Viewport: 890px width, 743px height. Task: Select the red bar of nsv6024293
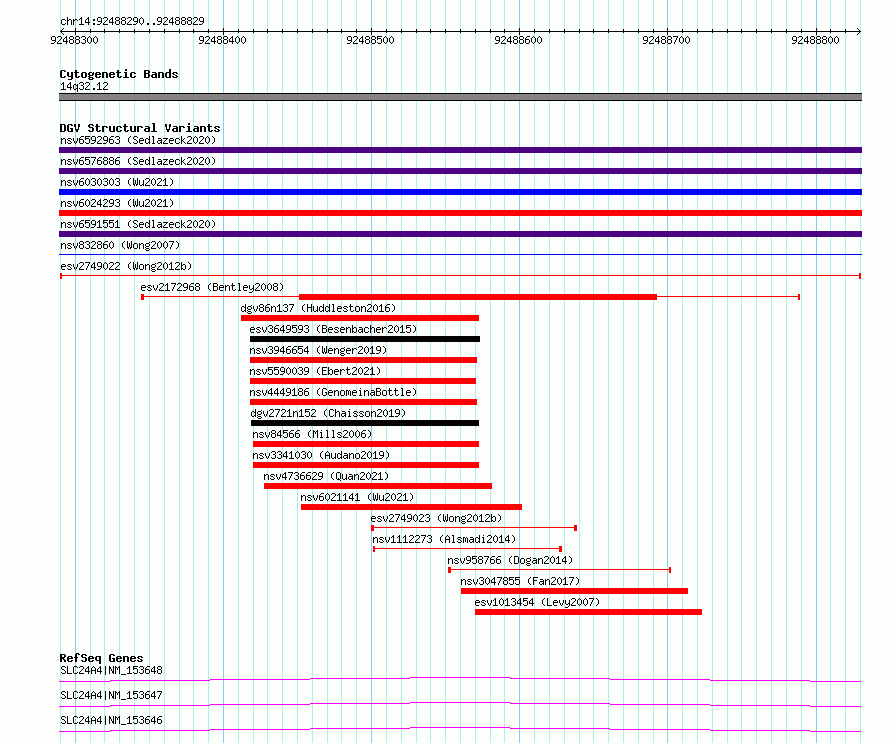(x=460, y=213)
